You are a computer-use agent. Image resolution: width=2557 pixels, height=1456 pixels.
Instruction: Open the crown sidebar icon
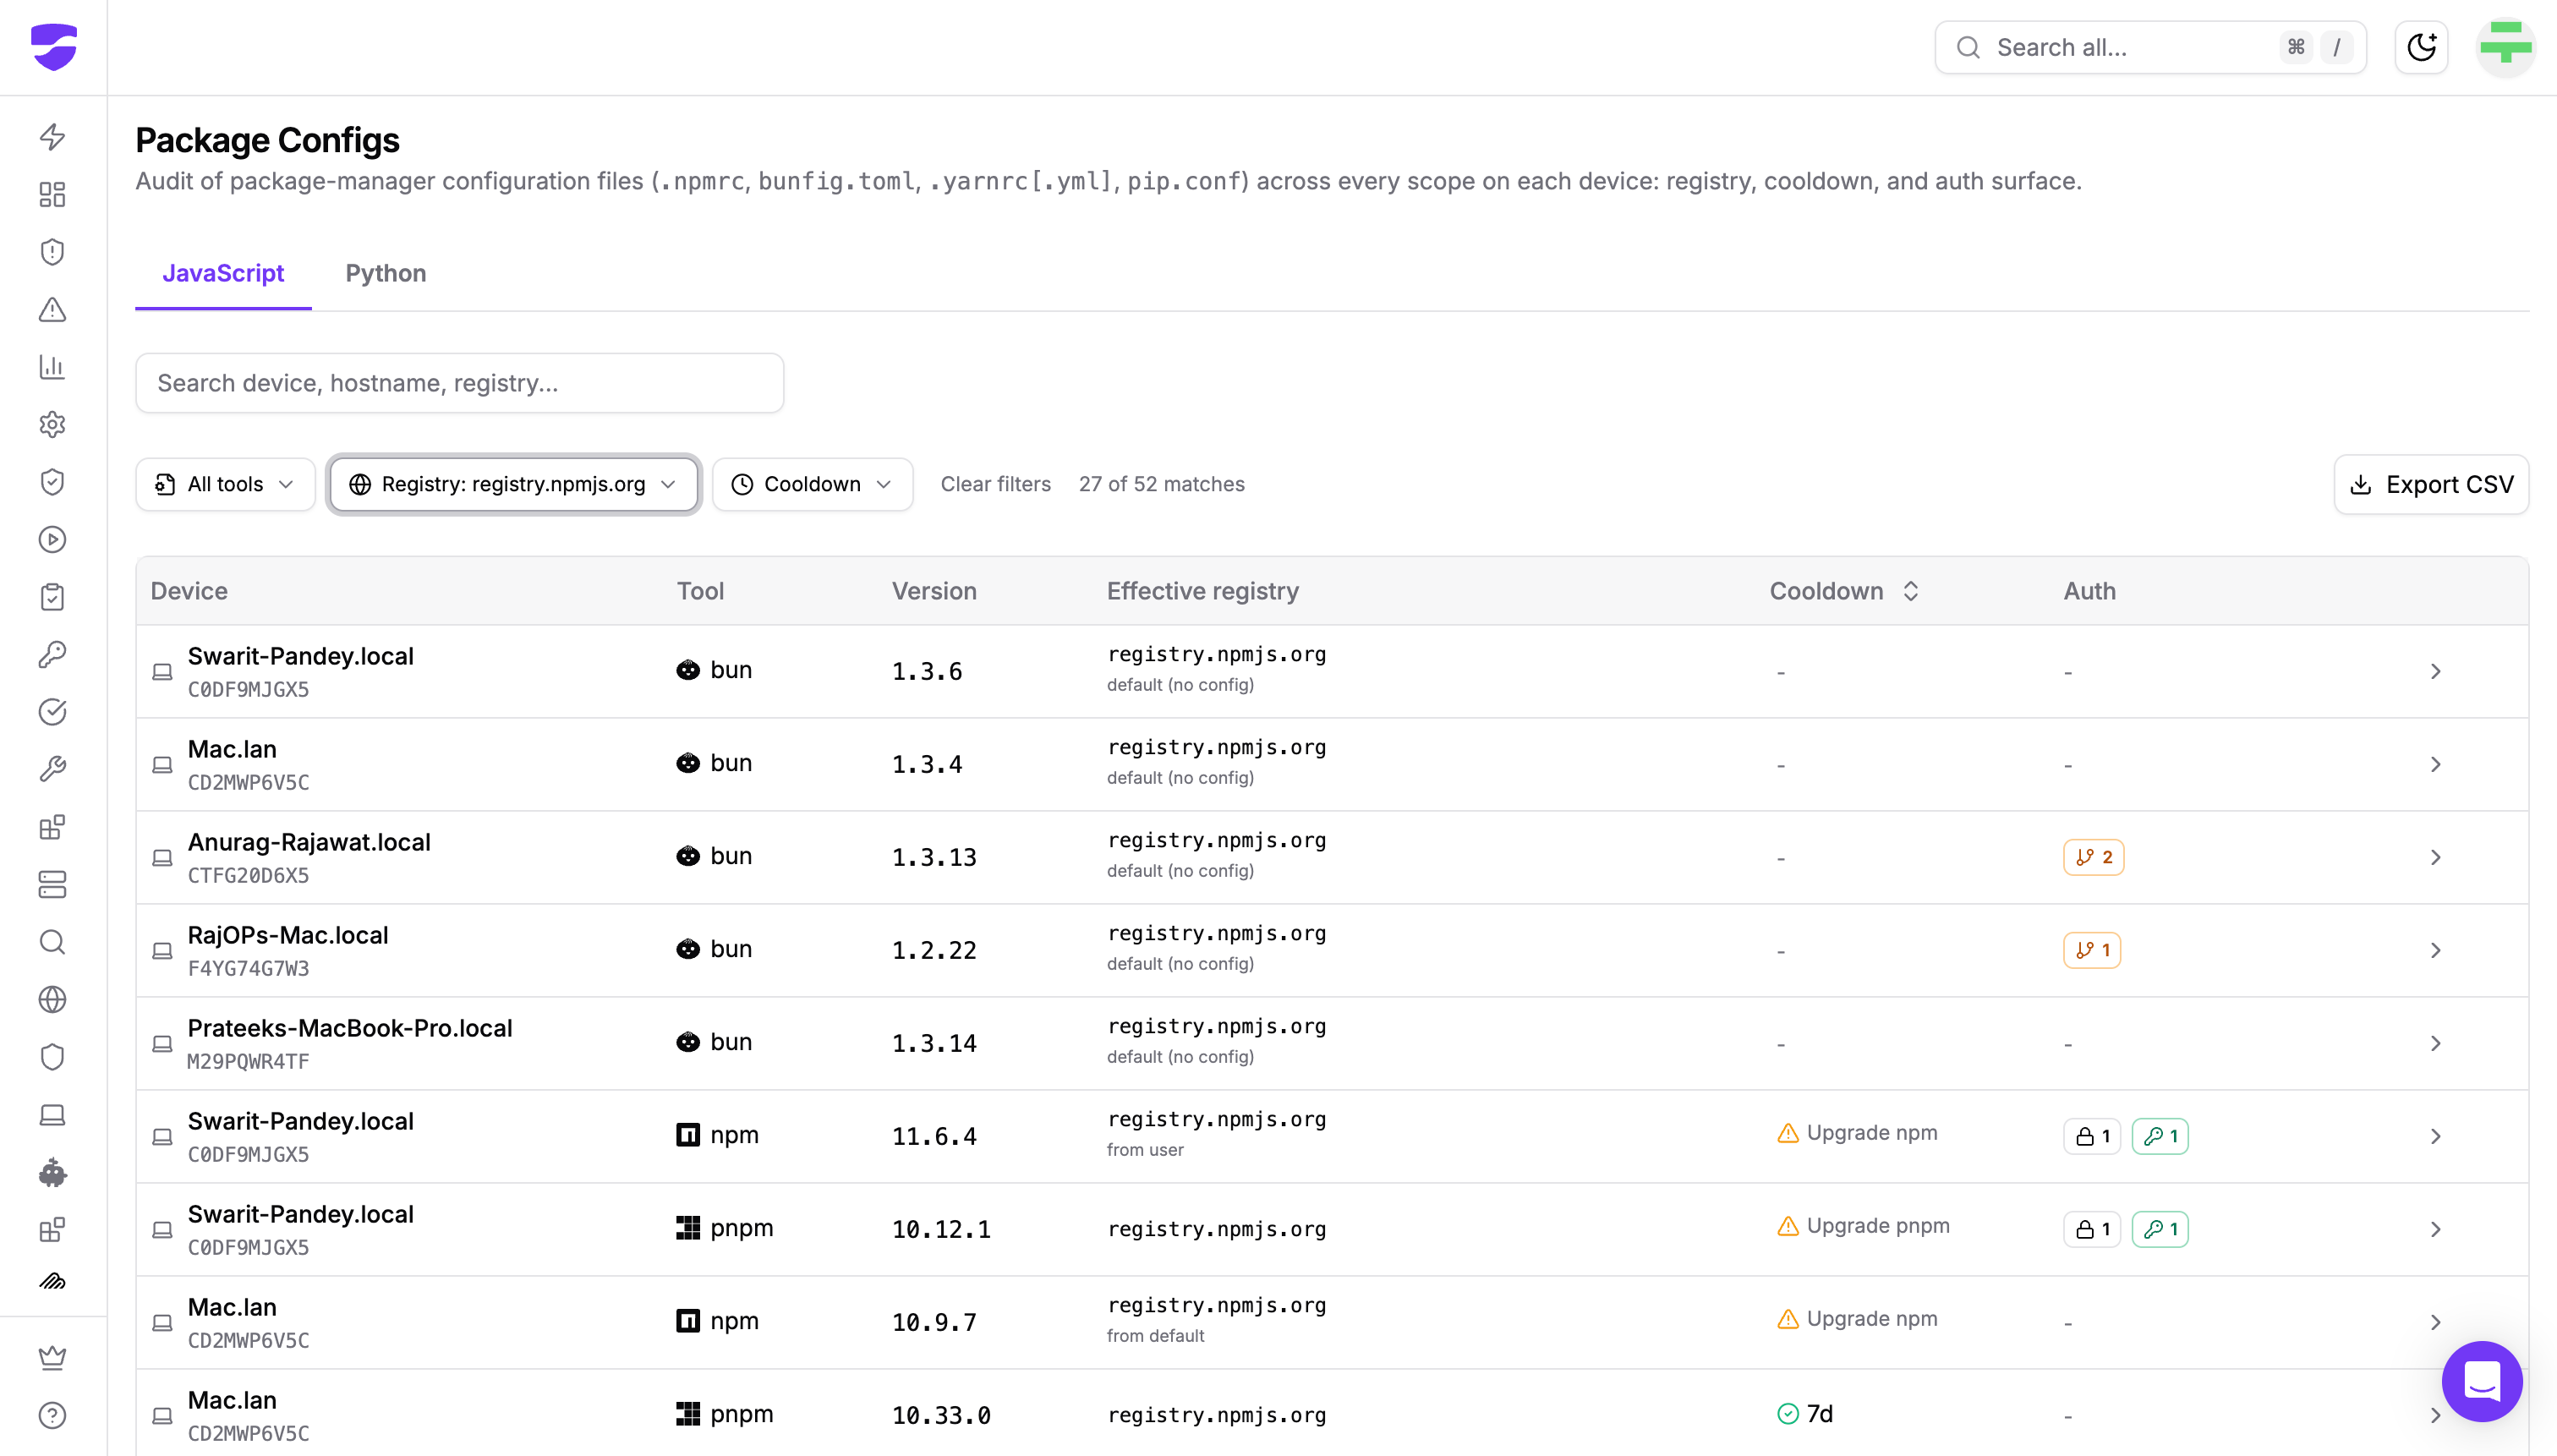click(x=53, y=1357)
